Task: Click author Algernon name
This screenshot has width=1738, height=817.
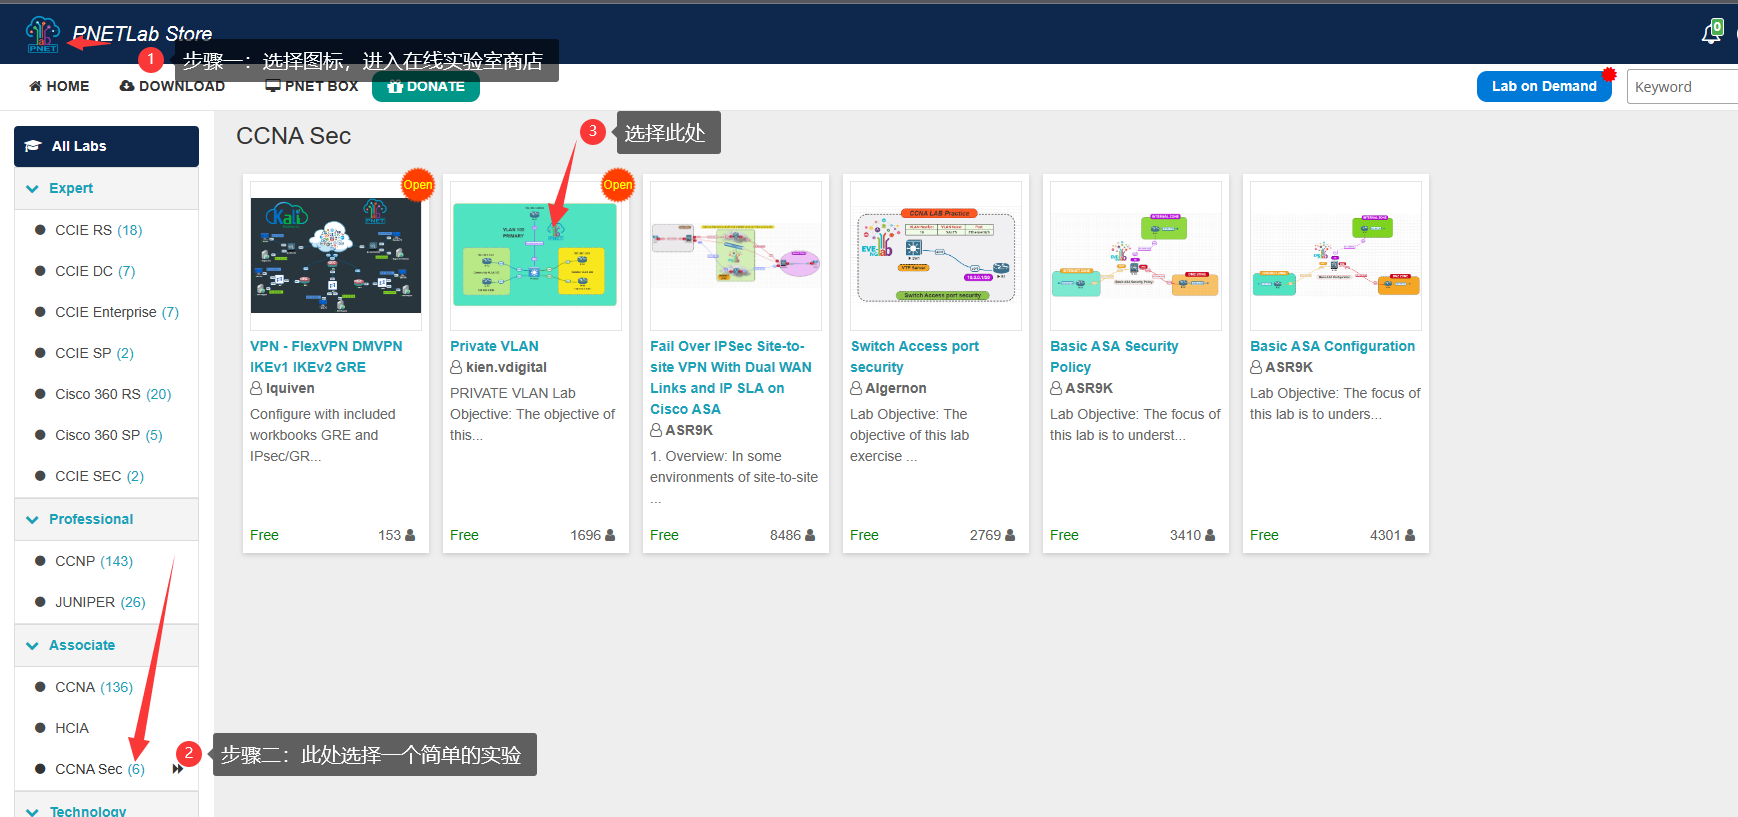Action: point(895,388)
